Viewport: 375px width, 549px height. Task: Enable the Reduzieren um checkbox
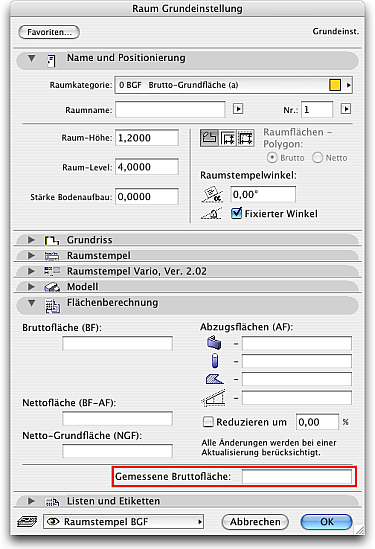[208, 422]
